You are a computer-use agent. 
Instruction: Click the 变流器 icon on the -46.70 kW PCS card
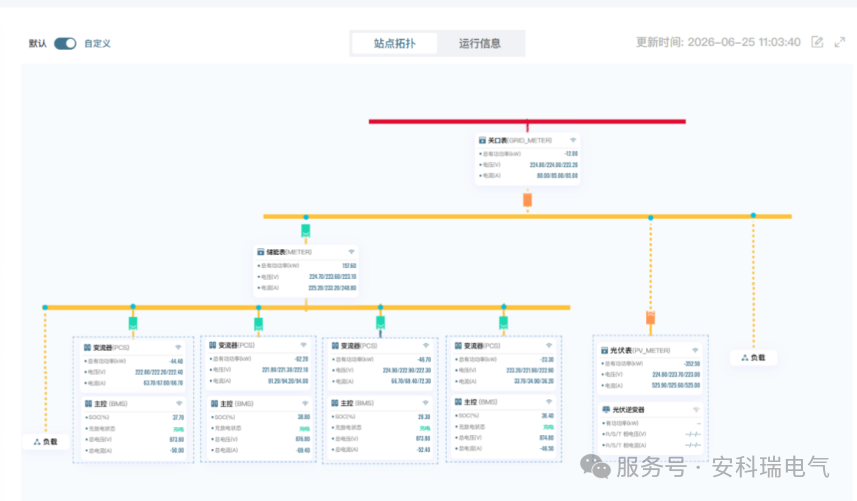[335, 346]
